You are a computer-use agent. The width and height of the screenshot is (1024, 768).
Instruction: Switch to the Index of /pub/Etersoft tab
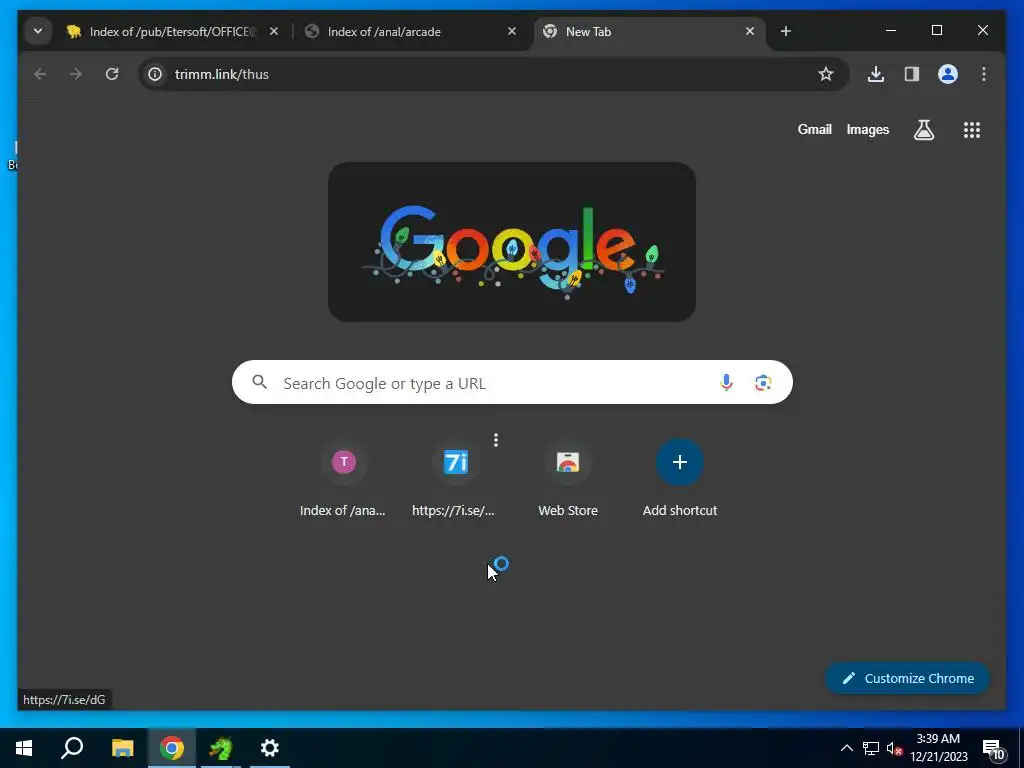click(x=172, y=31)
